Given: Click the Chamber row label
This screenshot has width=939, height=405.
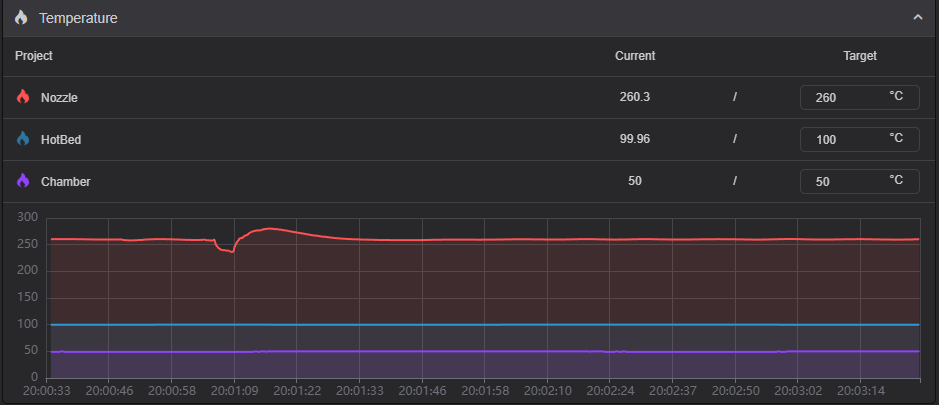Looking at the screenshot, I should [63, 182].
